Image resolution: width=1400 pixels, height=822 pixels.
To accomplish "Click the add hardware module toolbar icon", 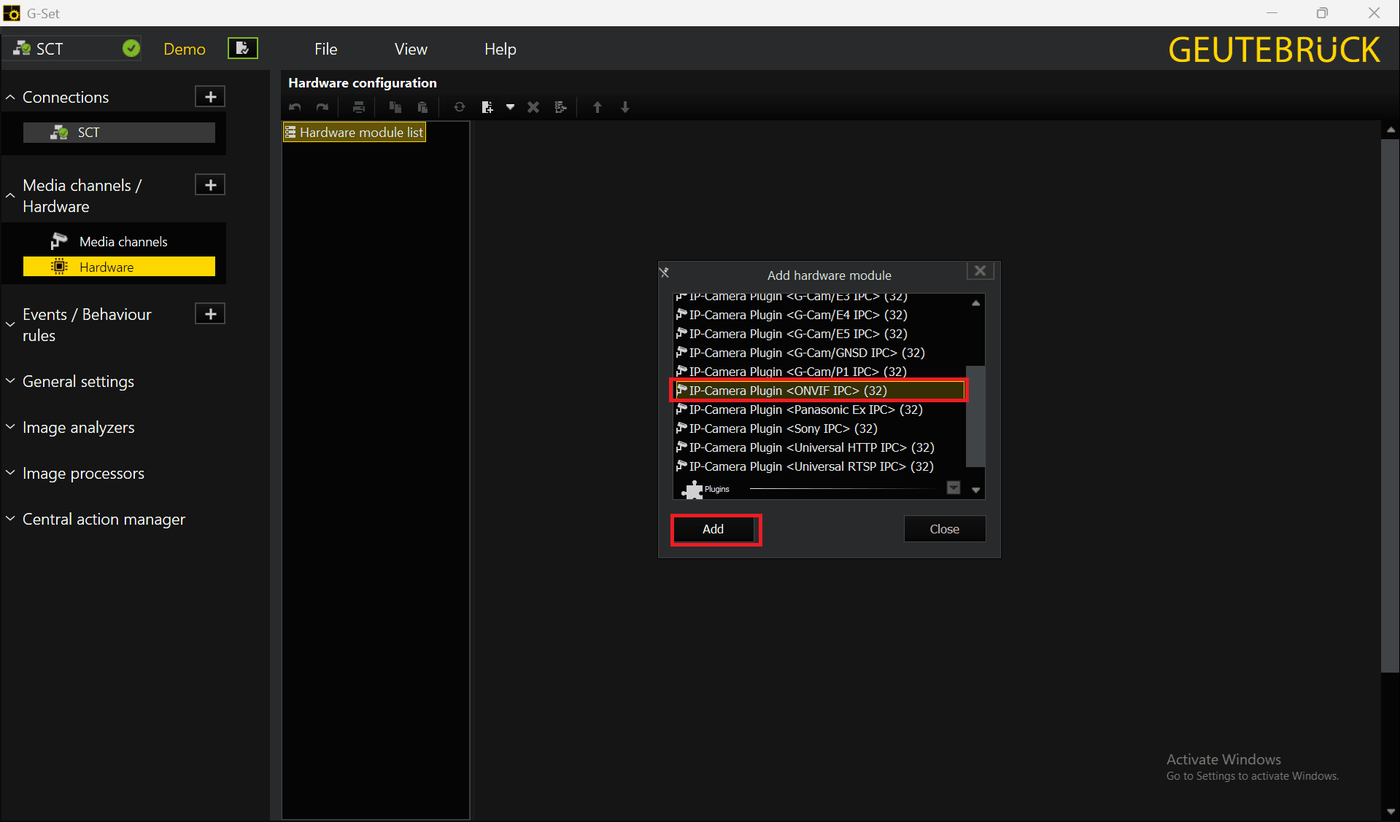I will pos(487,107).
